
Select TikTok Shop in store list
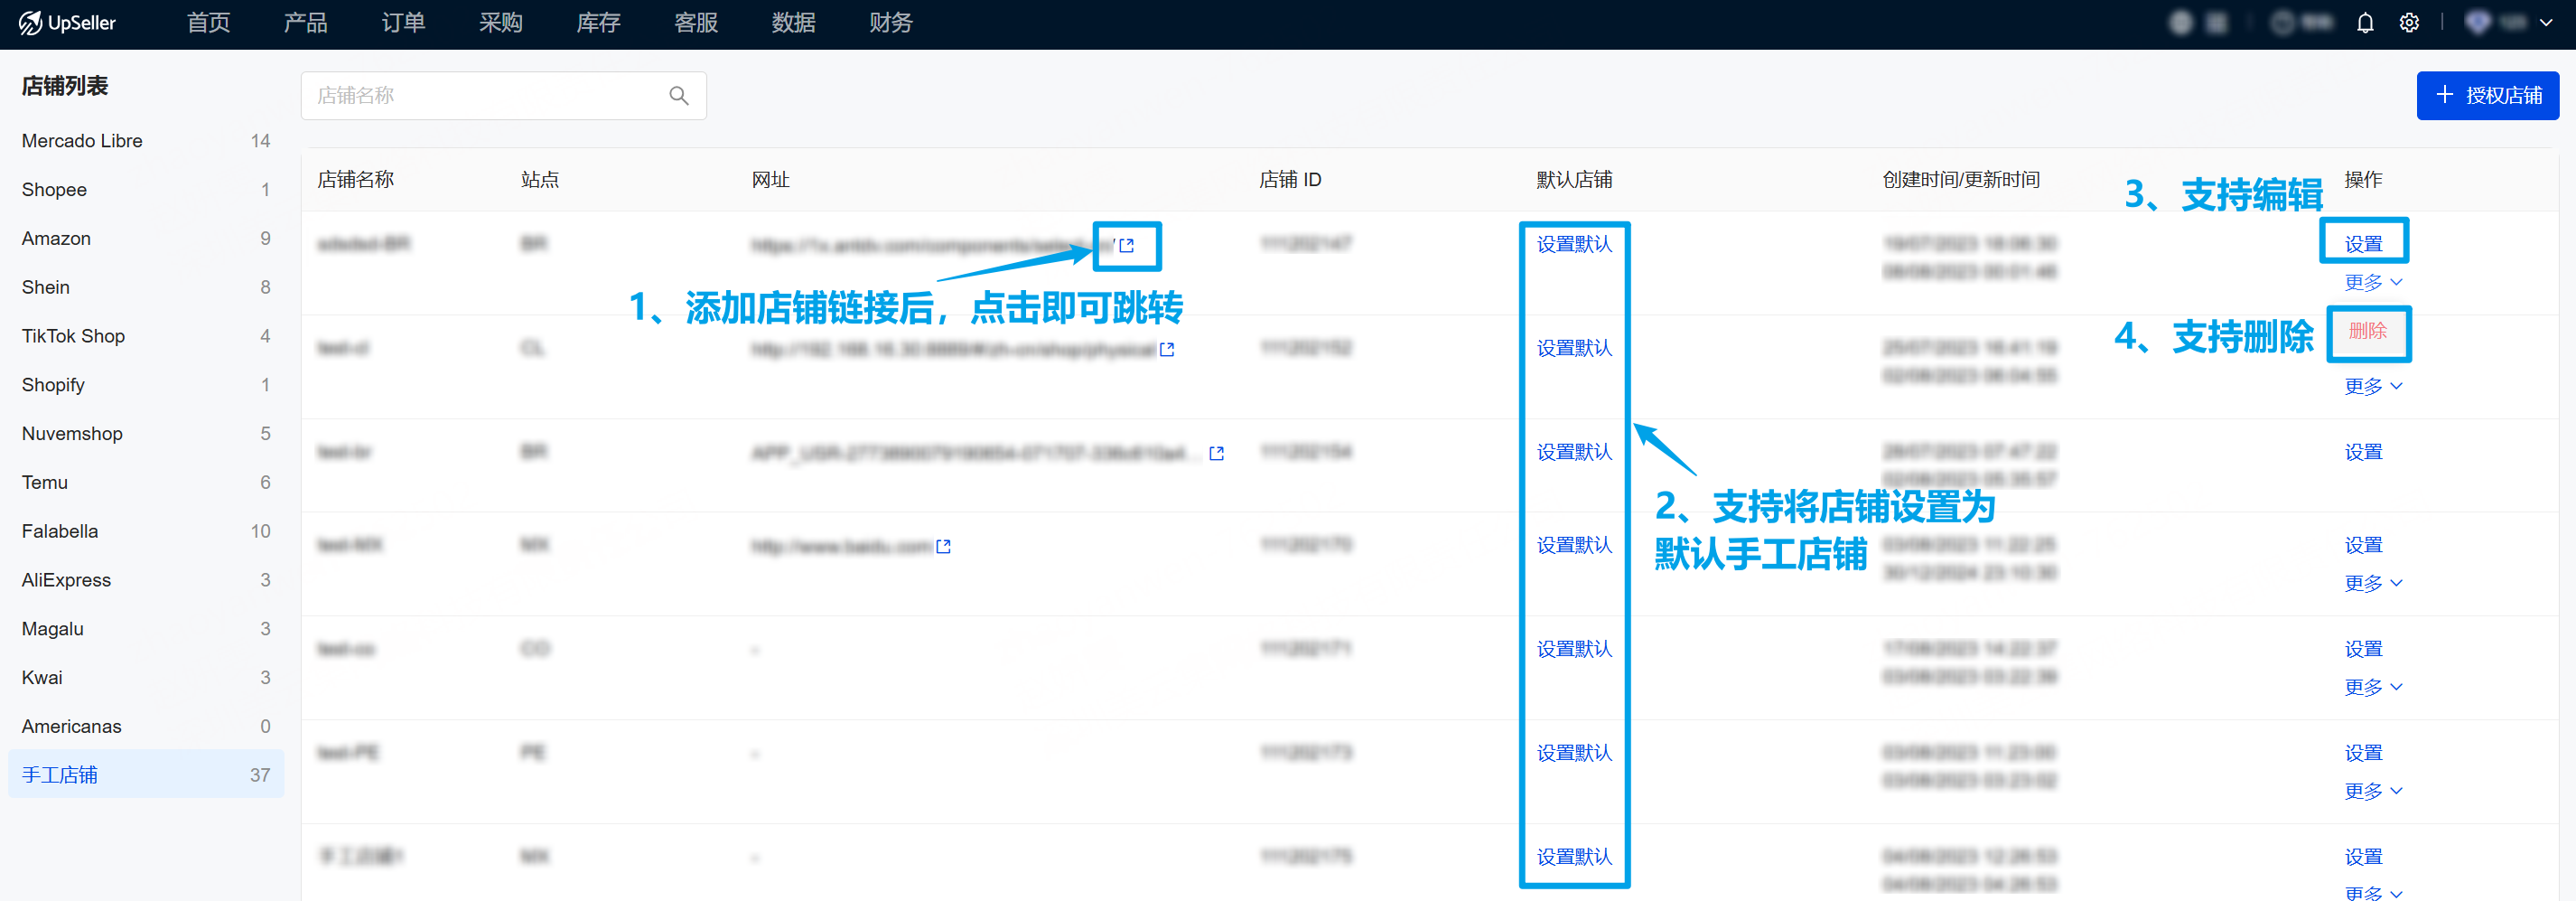[73, 336]
